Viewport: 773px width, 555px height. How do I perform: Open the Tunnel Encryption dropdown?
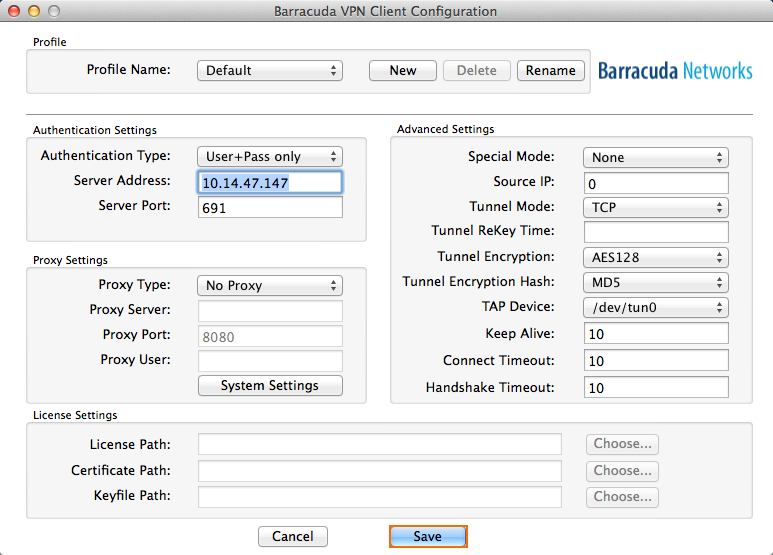[656, 257]
